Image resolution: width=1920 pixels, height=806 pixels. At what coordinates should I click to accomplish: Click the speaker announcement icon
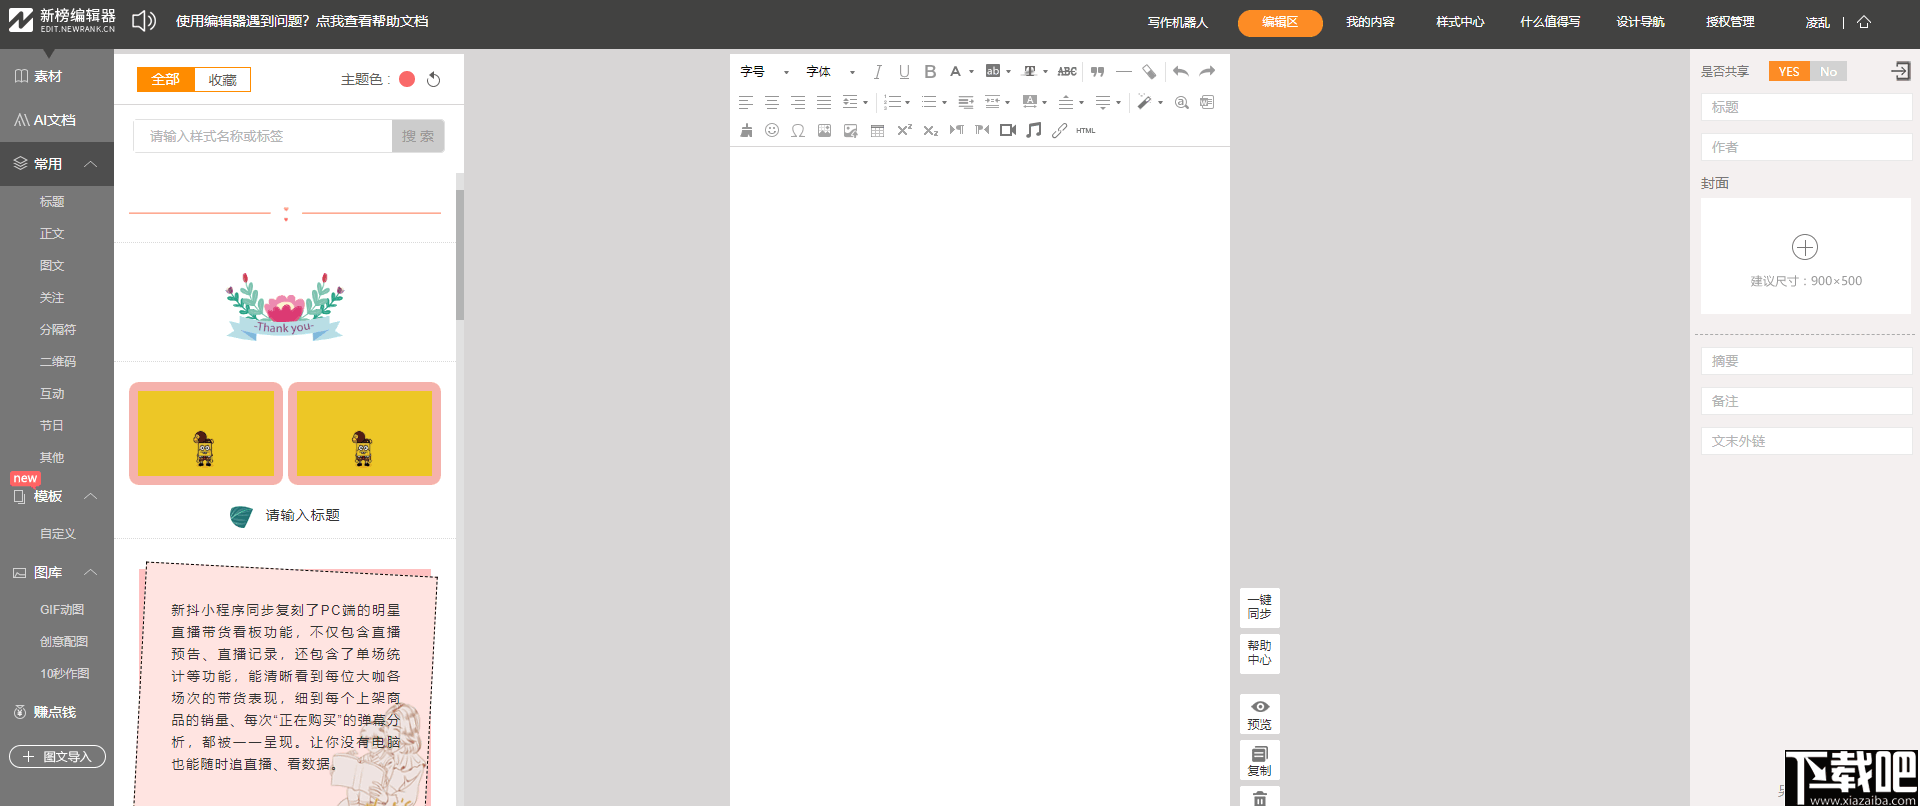(x=144, y=21)
